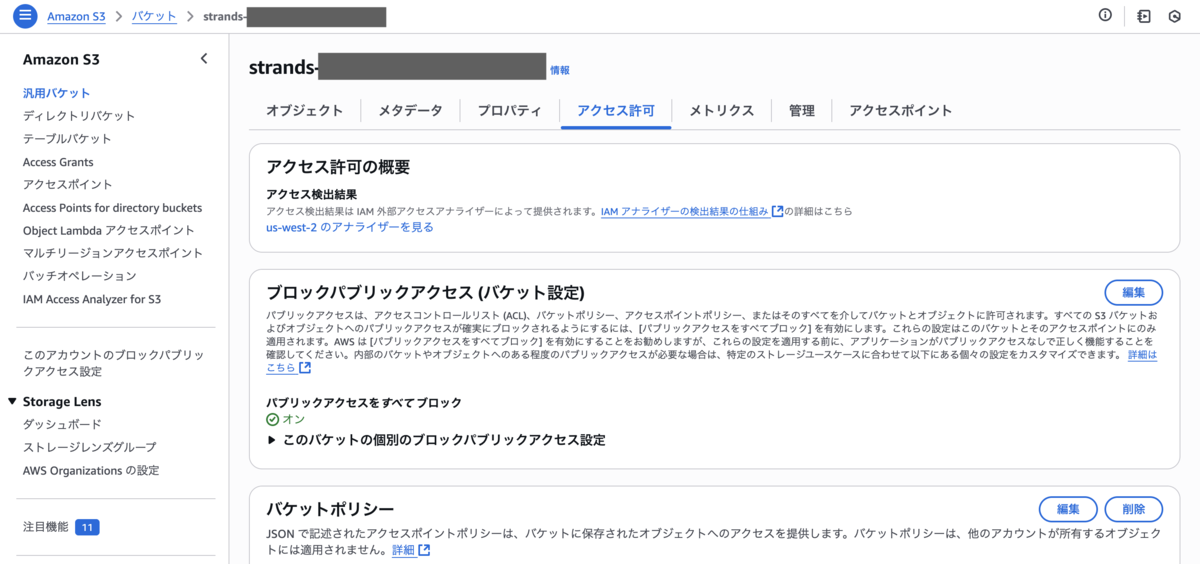Click the アクセス許可の概要 heading
The width and height of the screenshot is (1200, 564).
point(338,168)
